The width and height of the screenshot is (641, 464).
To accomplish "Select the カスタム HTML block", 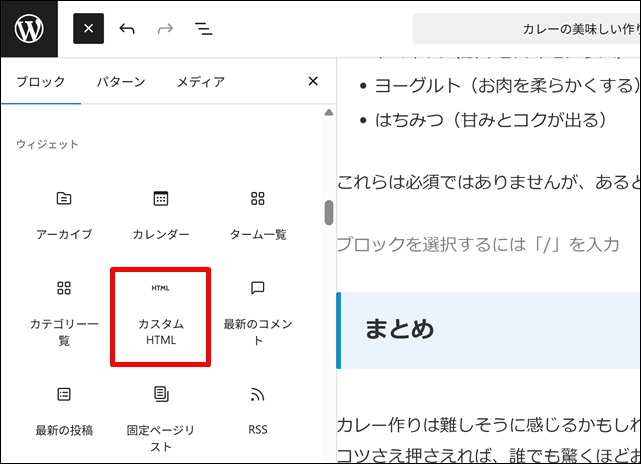I will (x=161, y=315).
